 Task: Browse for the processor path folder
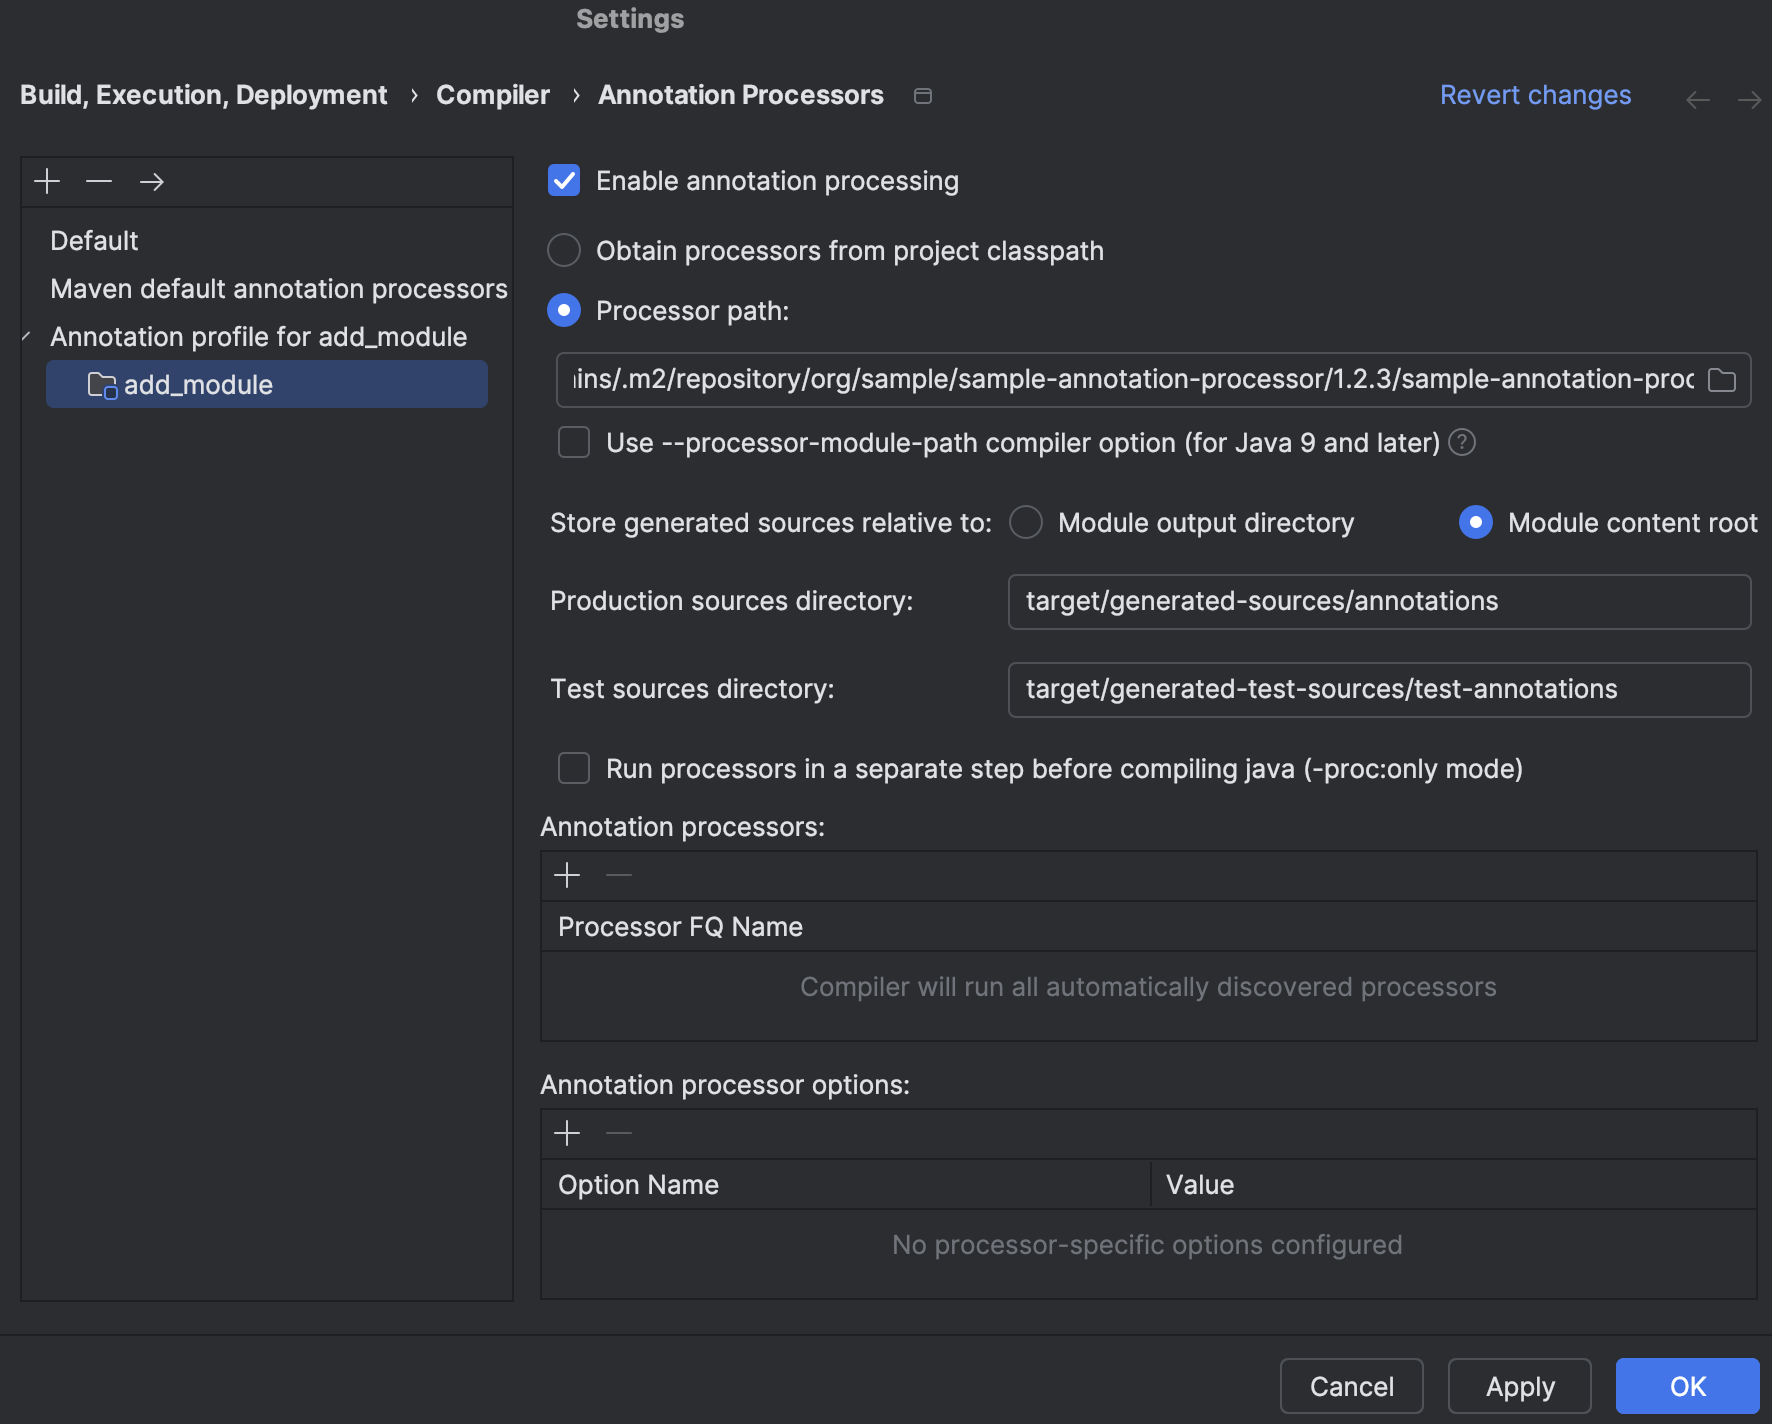pyautogui.click(x=1724, y=380)
